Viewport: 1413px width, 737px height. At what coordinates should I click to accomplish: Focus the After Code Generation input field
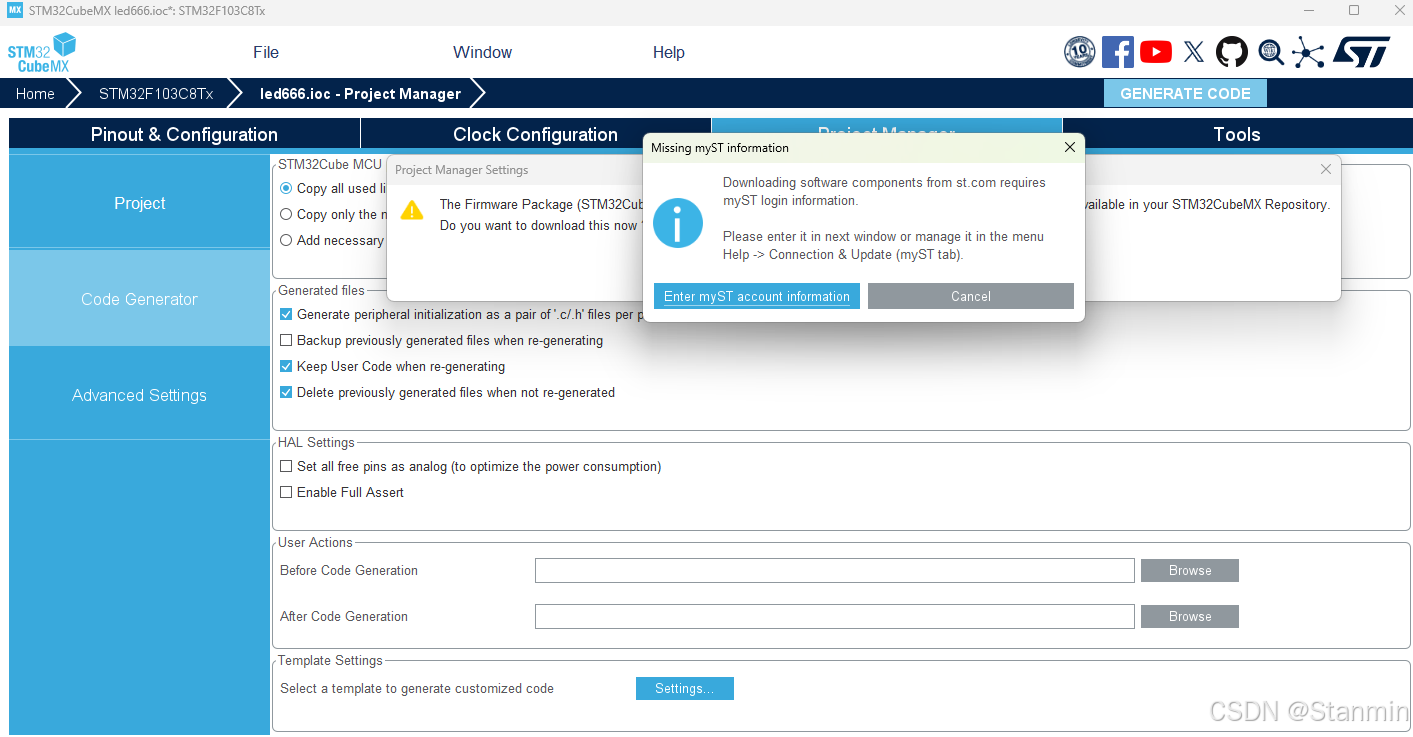coord(835,616)
